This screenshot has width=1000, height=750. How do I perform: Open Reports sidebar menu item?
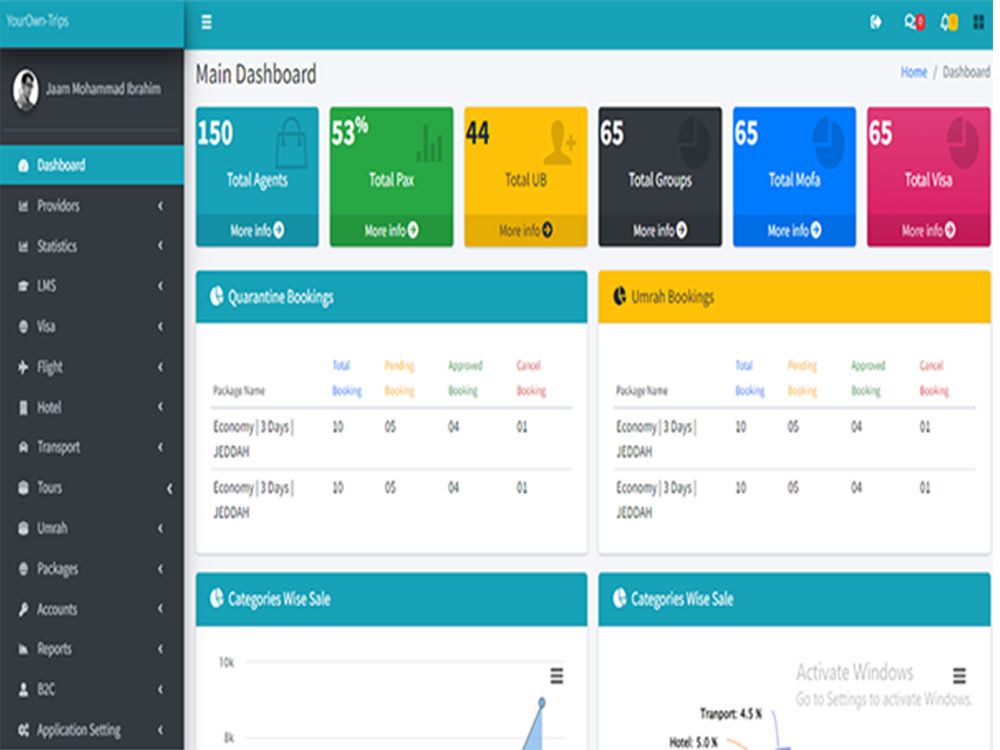click(92, 649)
